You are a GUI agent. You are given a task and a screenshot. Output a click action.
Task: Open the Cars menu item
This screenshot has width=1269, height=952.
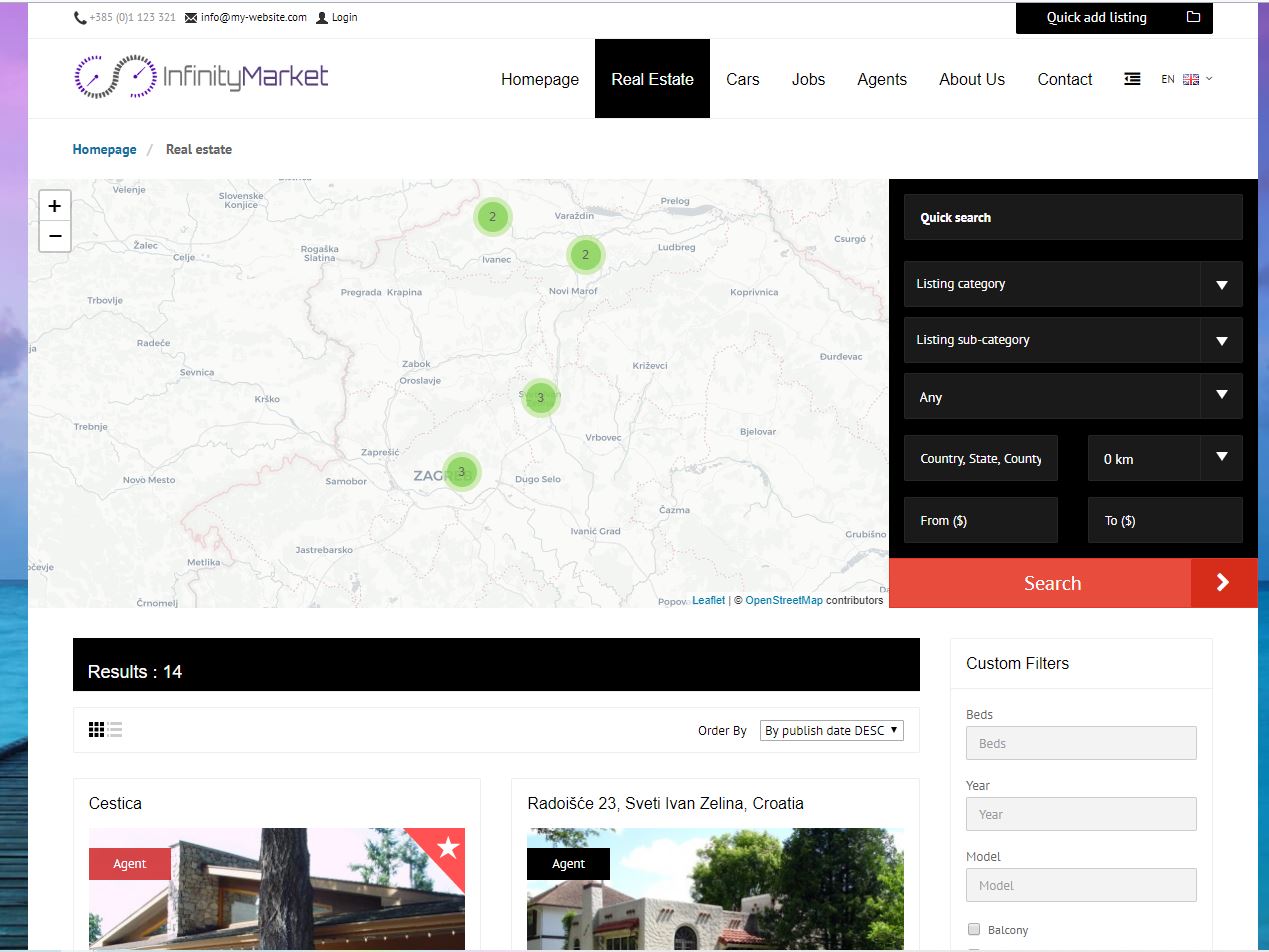click(x=742, y=79)
